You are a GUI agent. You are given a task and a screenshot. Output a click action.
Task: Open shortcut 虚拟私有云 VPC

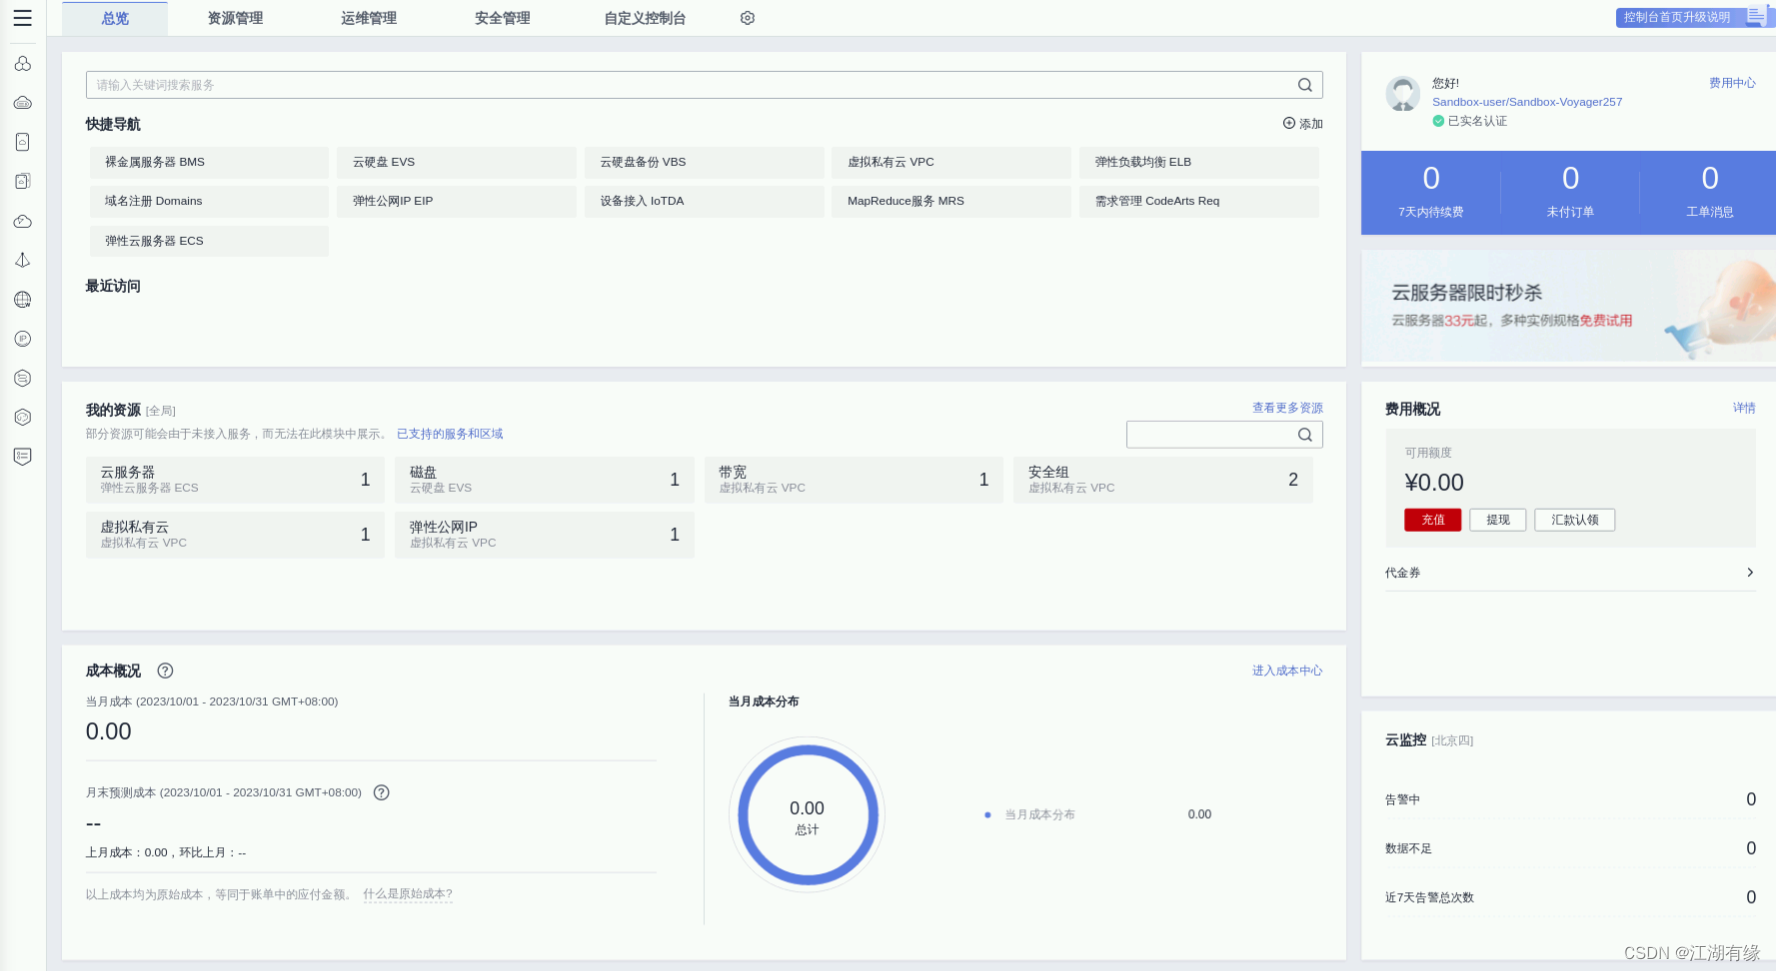pyautogui.click(x=951, y=162)
